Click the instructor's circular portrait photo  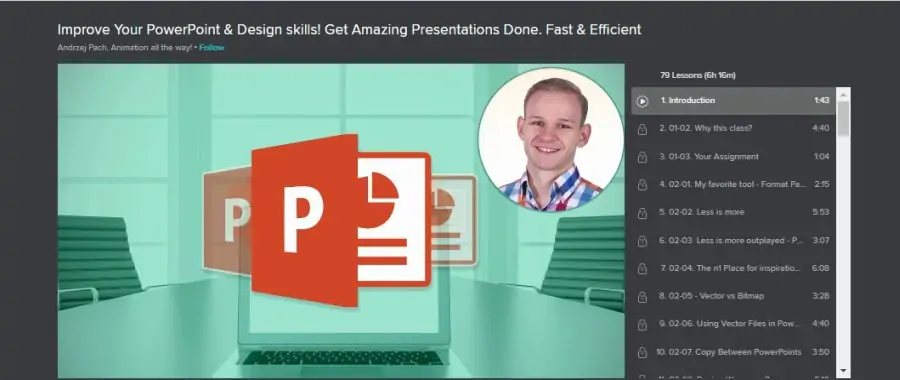tap(552, 140)
